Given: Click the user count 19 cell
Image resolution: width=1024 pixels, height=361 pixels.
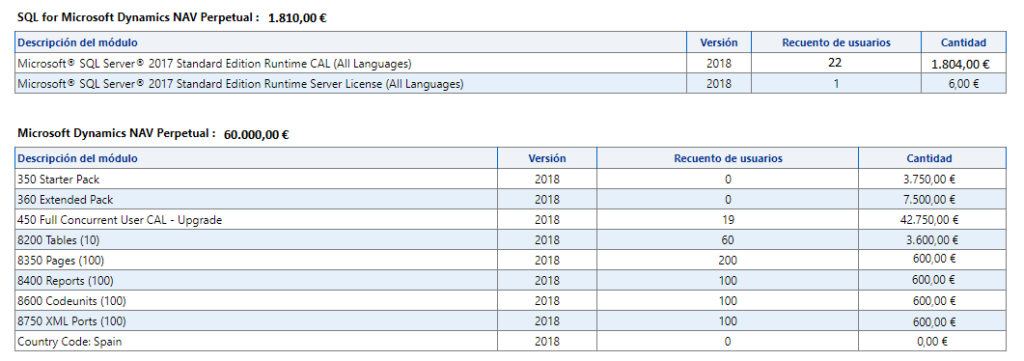Looking at the screenshot, I should pos(728,220).
